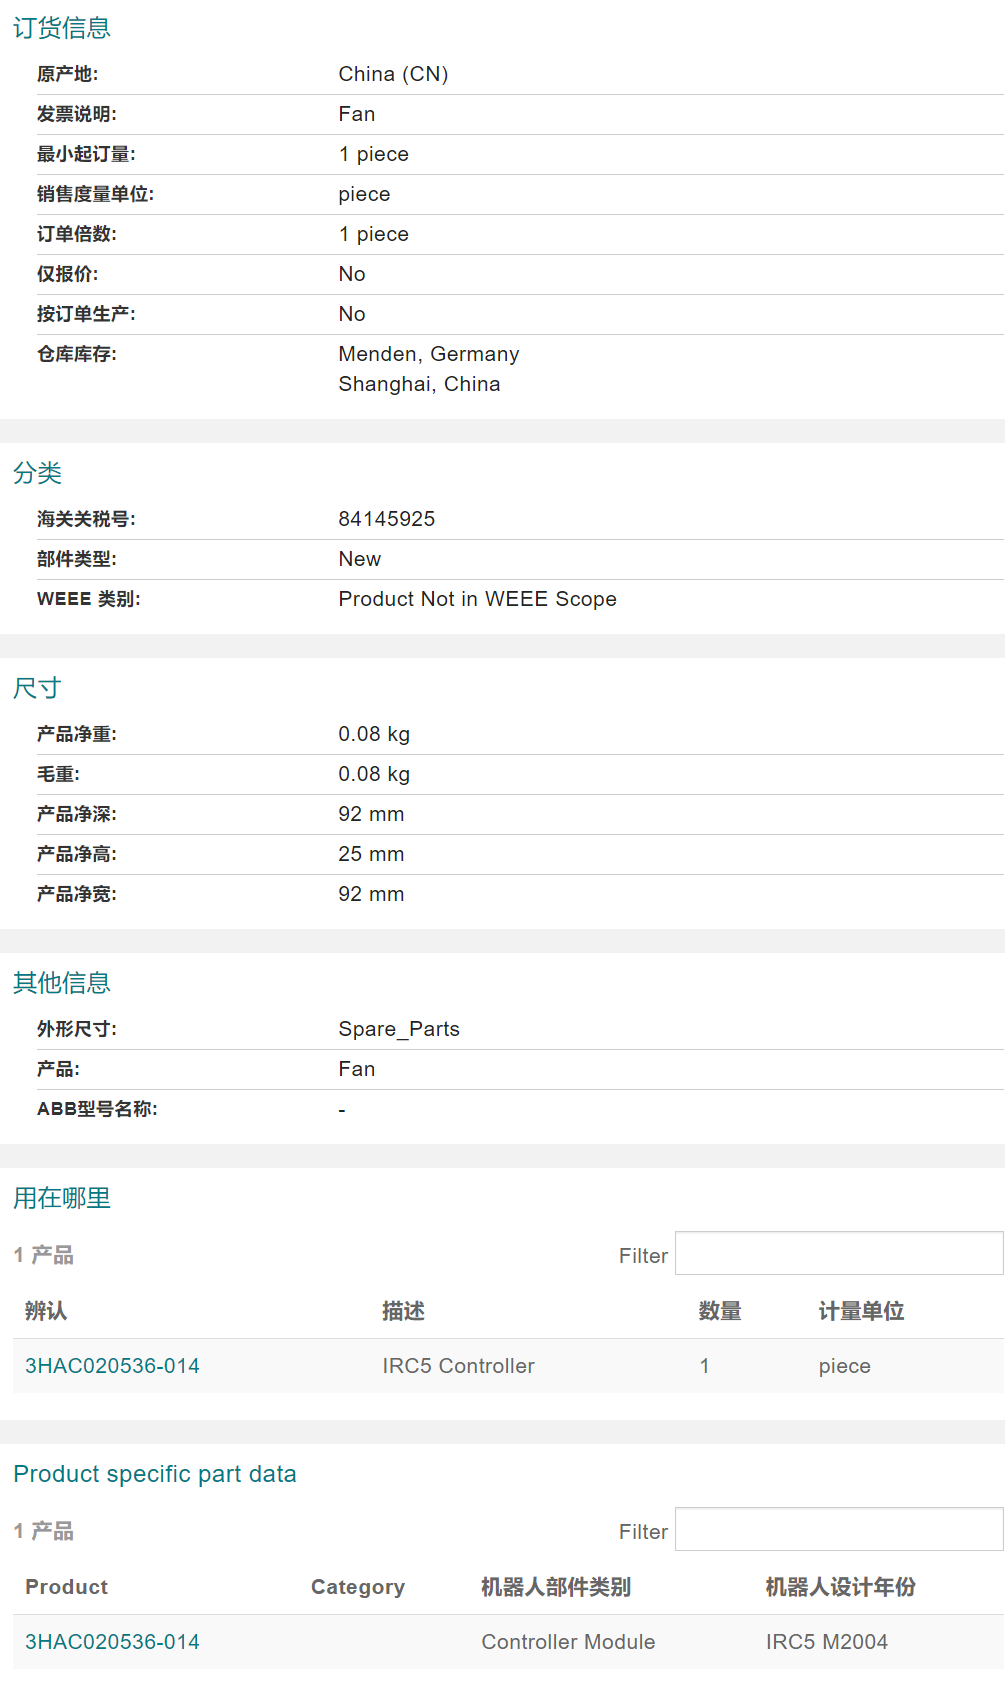This screenshot has width=1005, height=1689.
Task: Sort by the 辨认 column header
Action: click(46, 1311)
